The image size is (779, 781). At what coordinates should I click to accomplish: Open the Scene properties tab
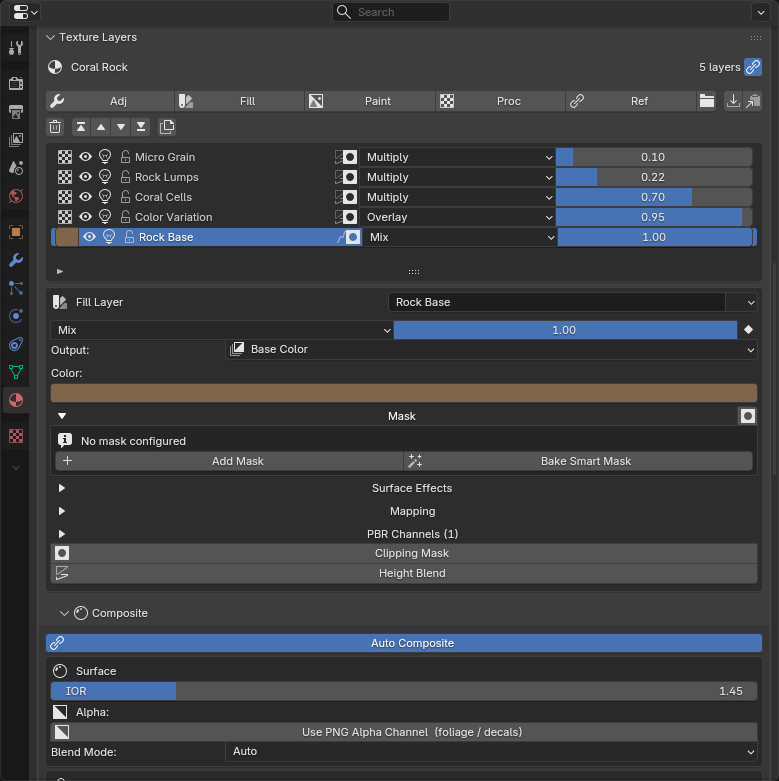coord(15,168)
